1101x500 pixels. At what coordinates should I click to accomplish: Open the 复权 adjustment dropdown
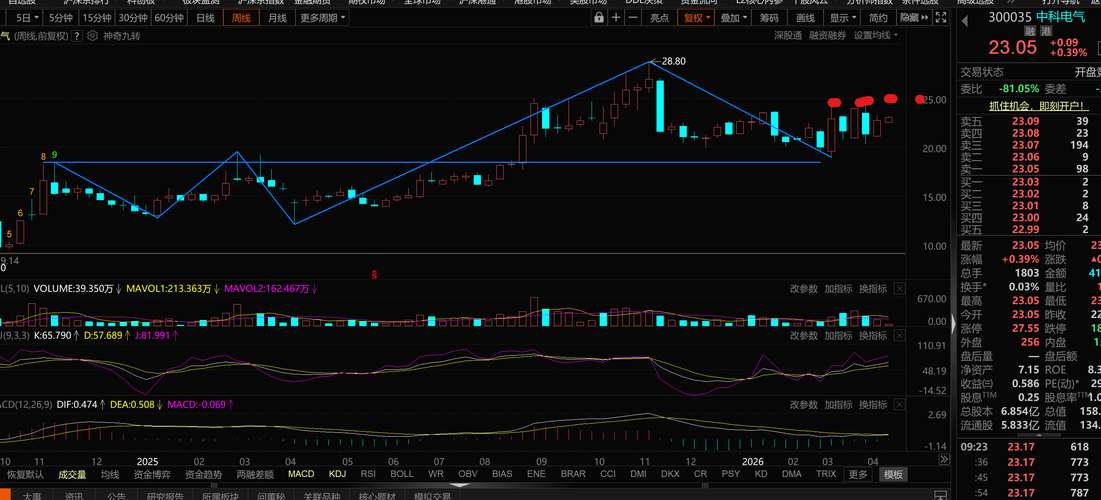pyautogui.click(x=695, y=18)
